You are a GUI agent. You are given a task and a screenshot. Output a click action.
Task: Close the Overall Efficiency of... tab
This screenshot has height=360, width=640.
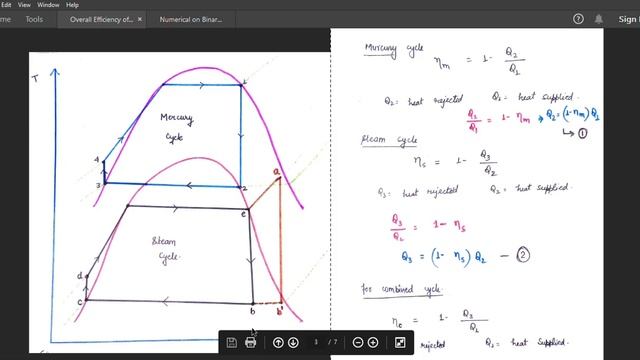tap(140, 19)
